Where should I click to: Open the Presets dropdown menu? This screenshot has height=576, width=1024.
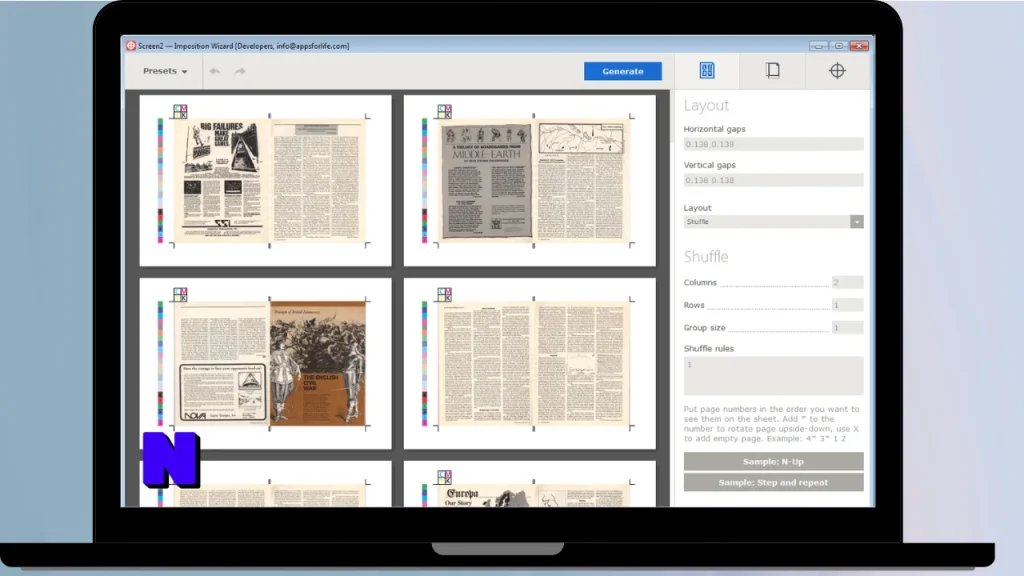coord(165,71)
